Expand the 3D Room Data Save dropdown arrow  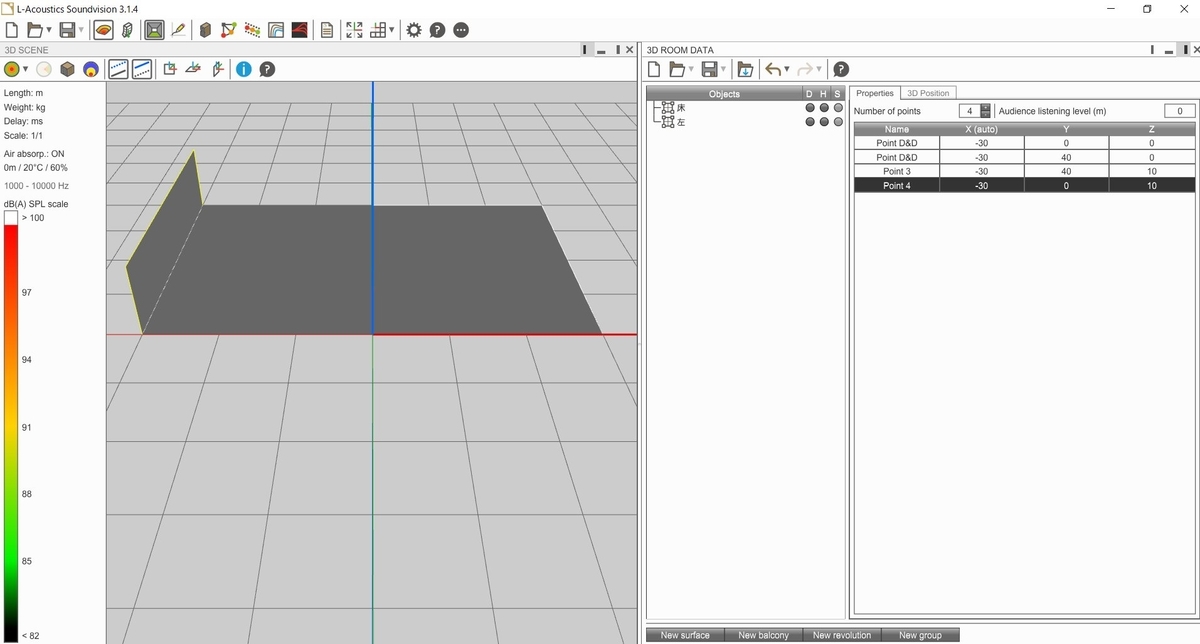pos(724,70)
